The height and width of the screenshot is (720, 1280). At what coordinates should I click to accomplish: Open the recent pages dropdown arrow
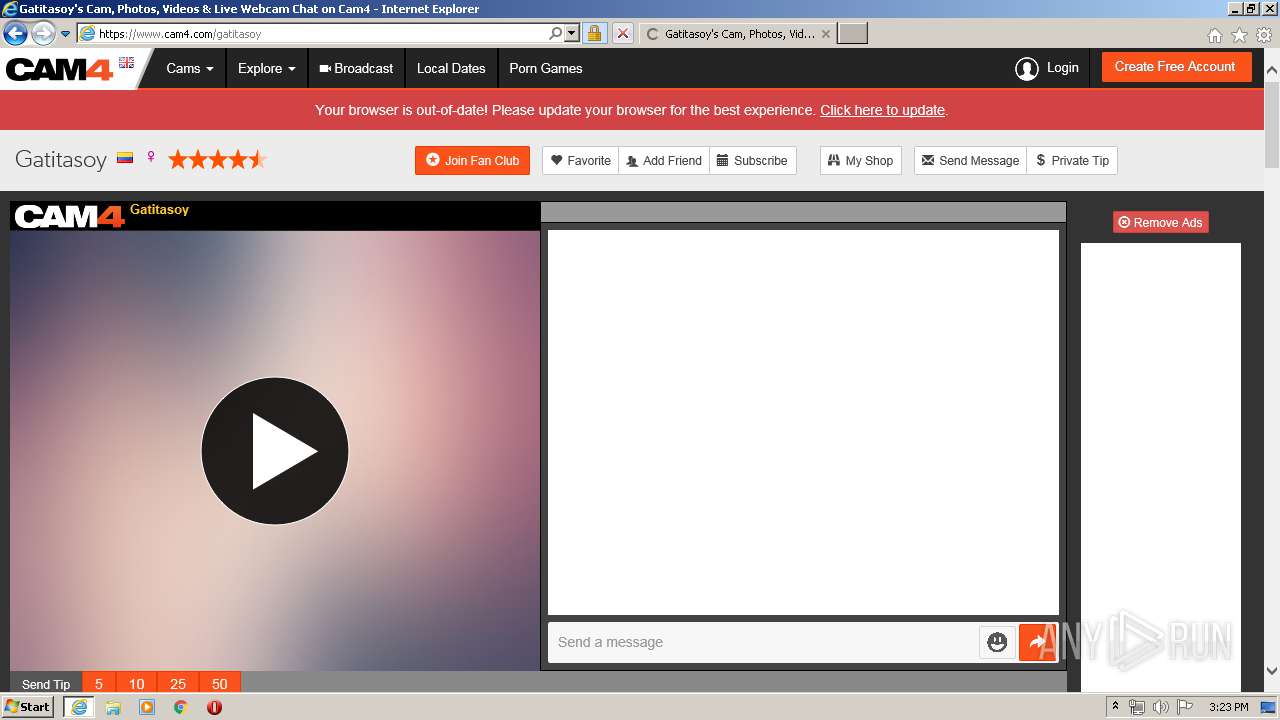pos(66,34)
